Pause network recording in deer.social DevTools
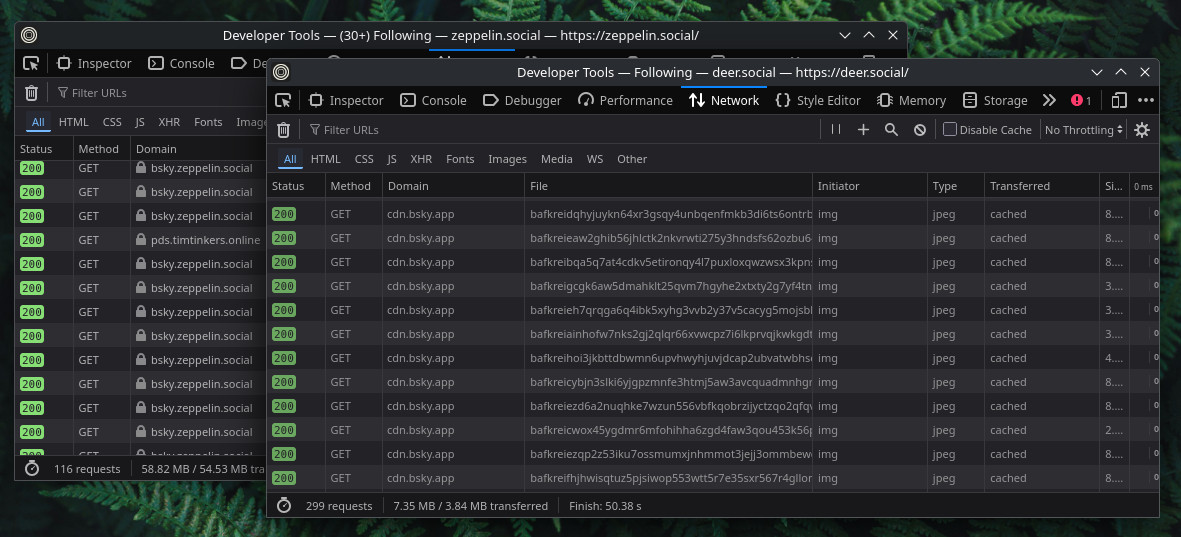 [x=836, y=130]
